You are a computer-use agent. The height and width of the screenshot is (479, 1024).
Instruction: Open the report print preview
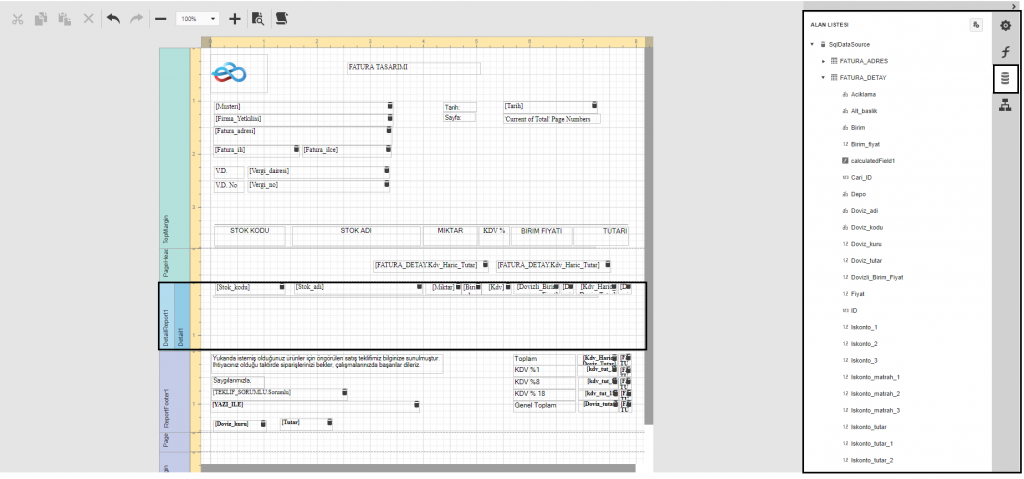click(x=258, y=18)
